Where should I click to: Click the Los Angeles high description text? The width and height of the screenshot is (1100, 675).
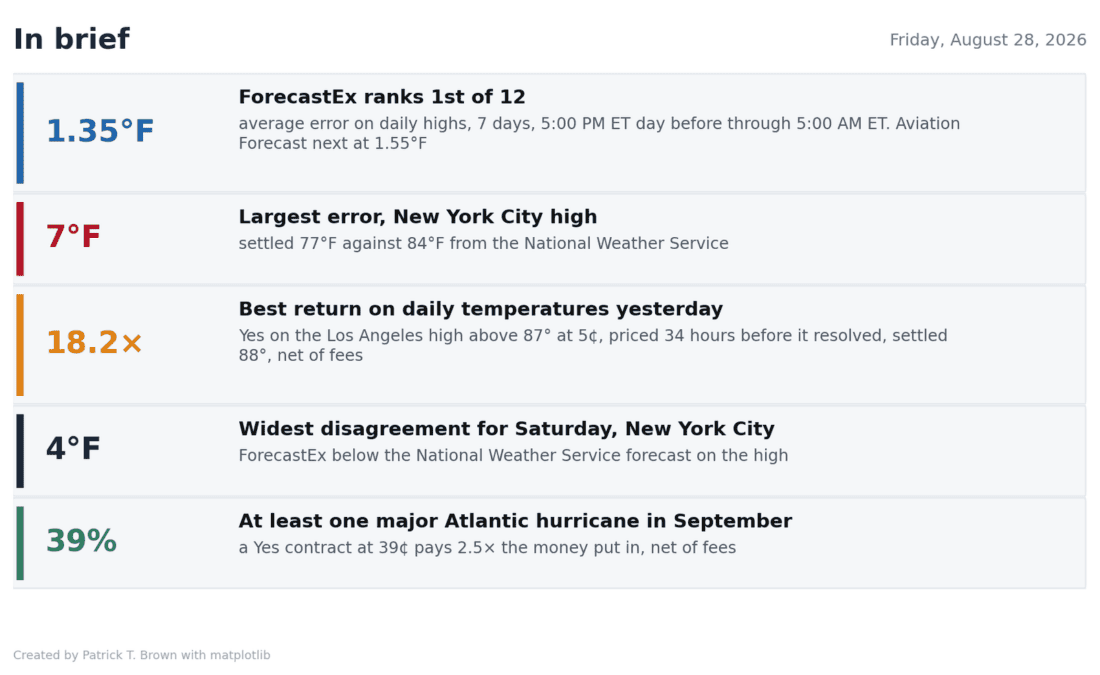coord(593,345)
